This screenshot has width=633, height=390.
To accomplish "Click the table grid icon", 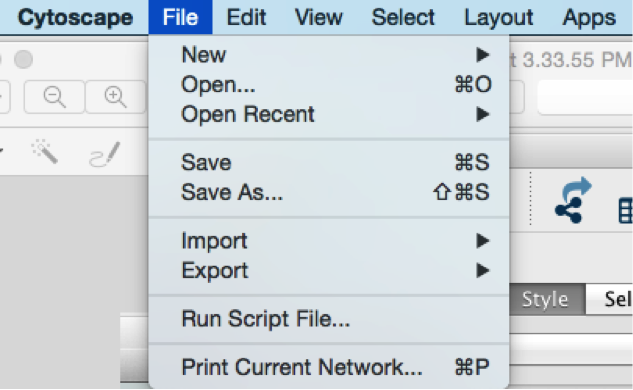I will click(x=625, y=210).
